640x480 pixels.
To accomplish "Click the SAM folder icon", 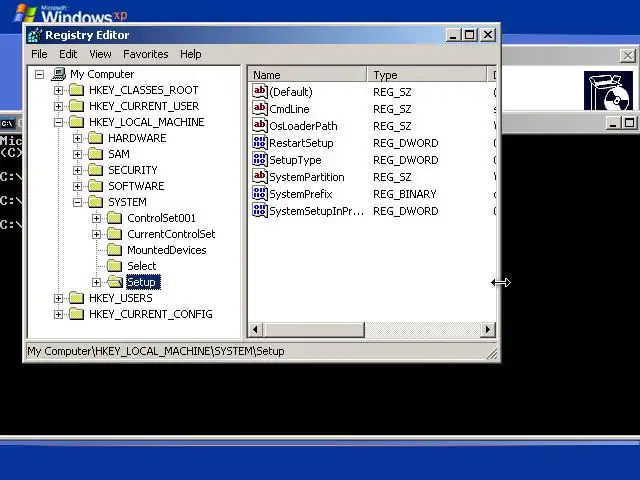I will [x=96, y=154].
